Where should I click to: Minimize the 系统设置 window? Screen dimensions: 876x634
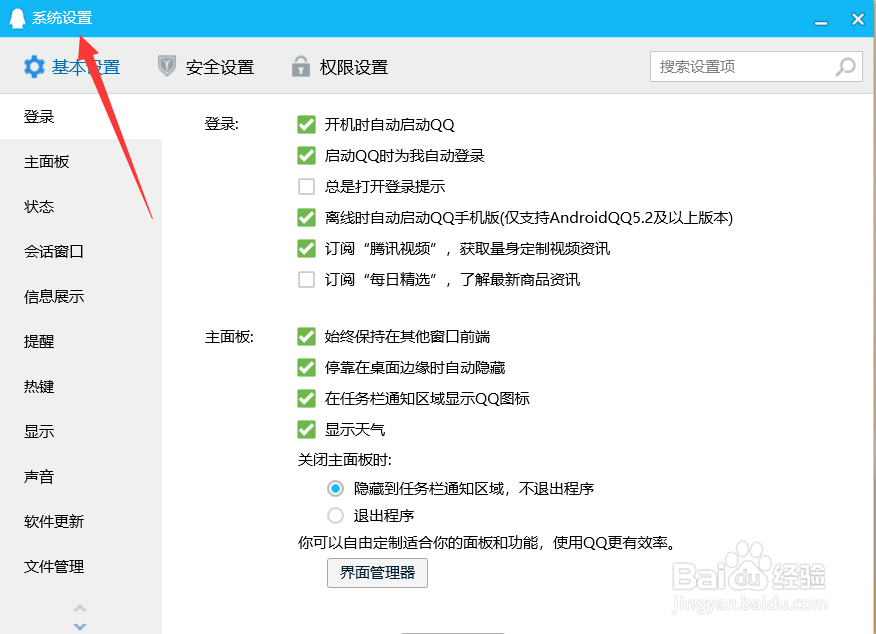[x=821, y=22]
